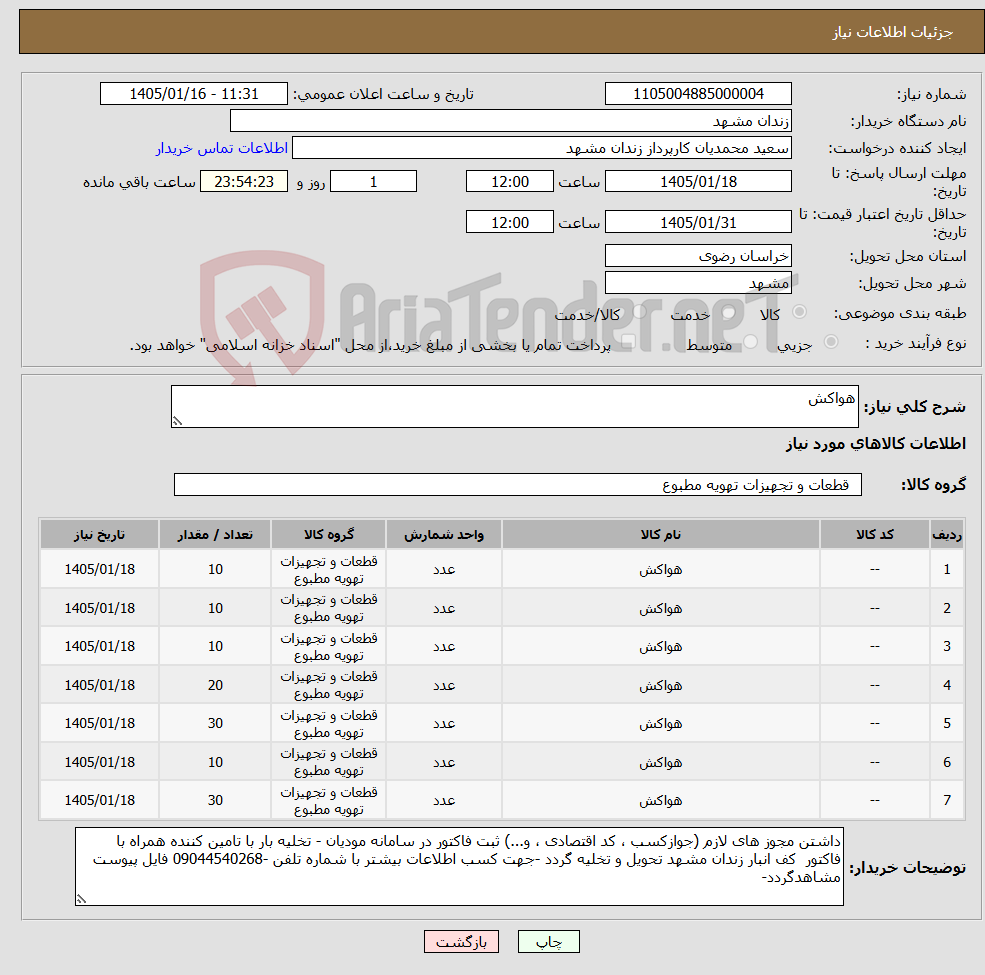The image size is (985, 975).
Task: Choose the متوسط purchase type radio
Action: click(751, 342)
